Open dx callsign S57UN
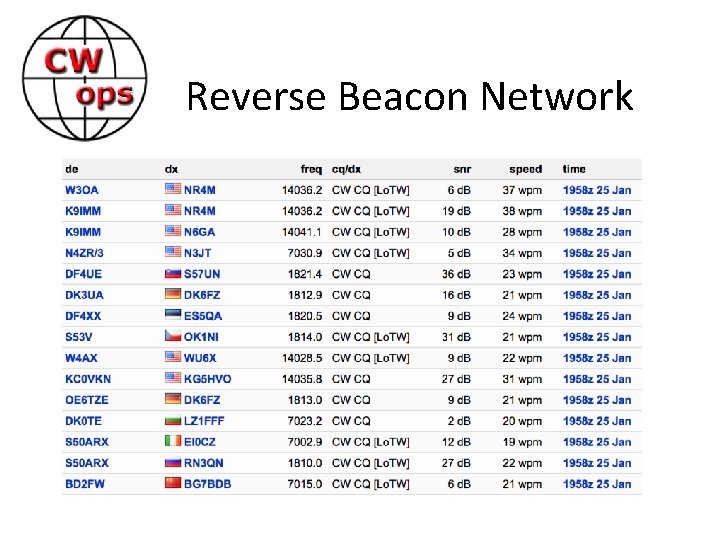This screenshot has height=540, width=720. [x=202, y=274]
